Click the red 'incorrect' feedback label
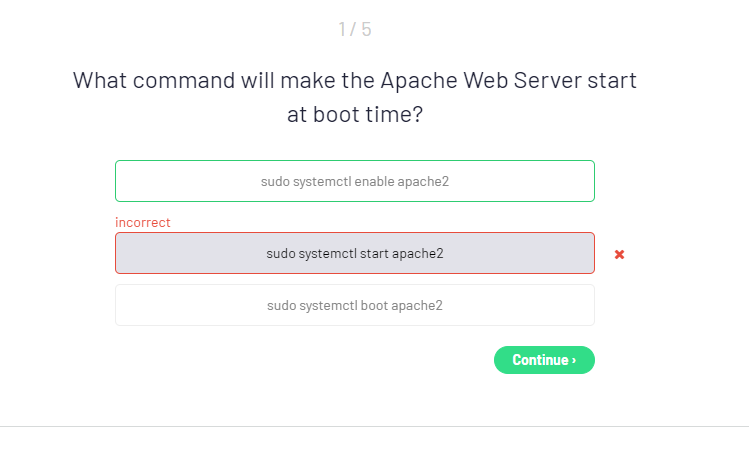Screen dimensions: 749x461 click(143, 222)
